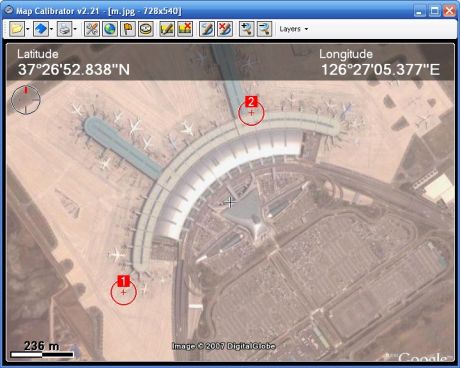Viewport: 460px width, 368px height.
Task: Open the Layers menu
Action: (294, 29)
